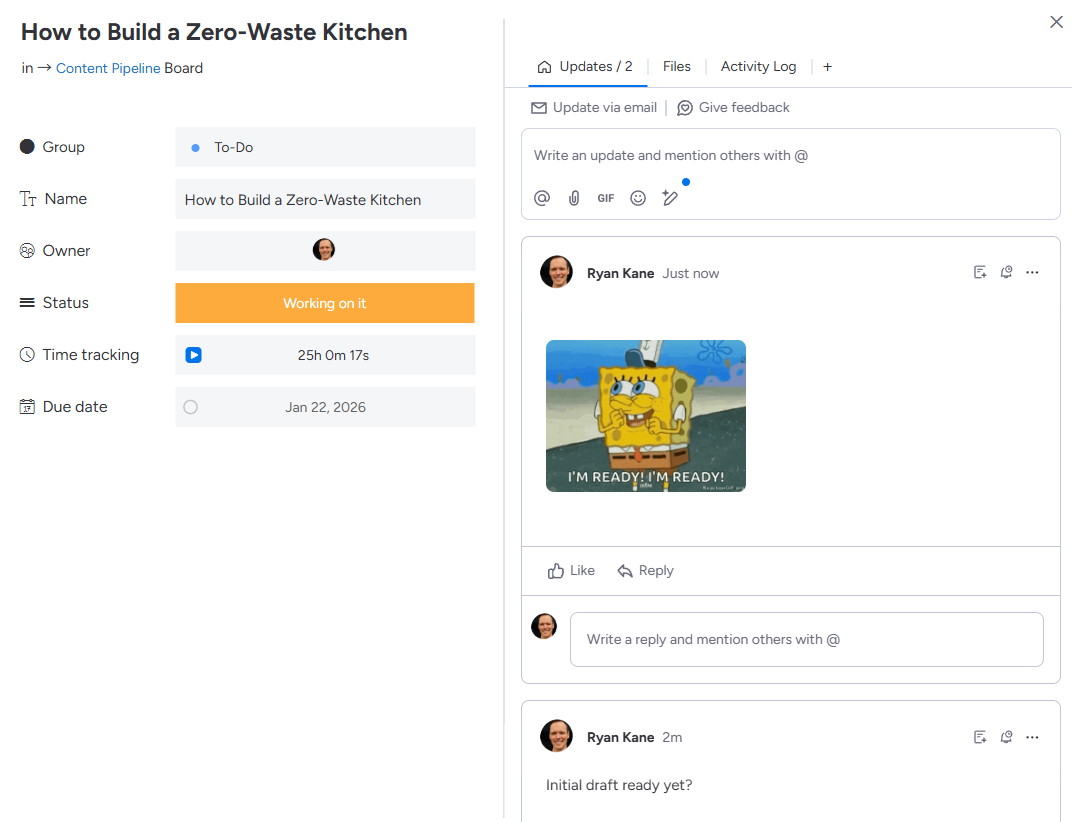Open more options menu on the 2m update

pyautogui.click(x=1032, y=737)
